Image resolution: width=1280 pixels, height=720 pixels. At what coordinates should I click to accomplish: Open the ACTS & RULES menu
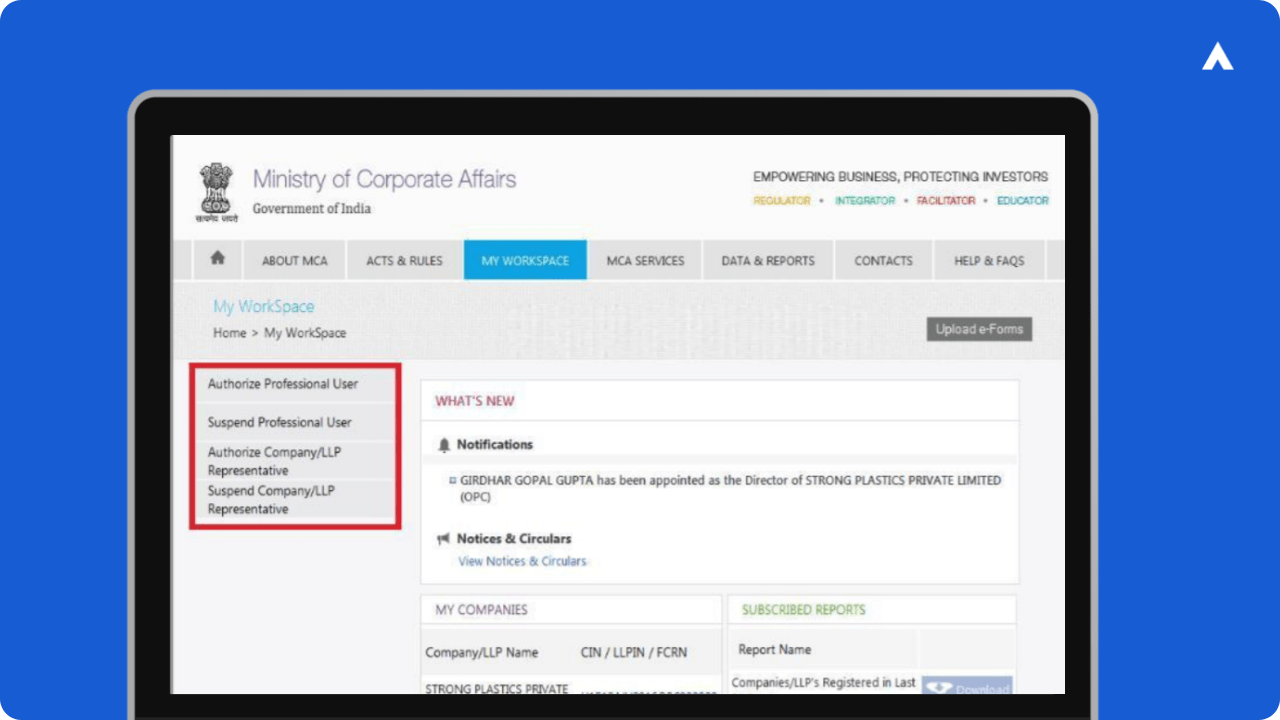point(404,260)
